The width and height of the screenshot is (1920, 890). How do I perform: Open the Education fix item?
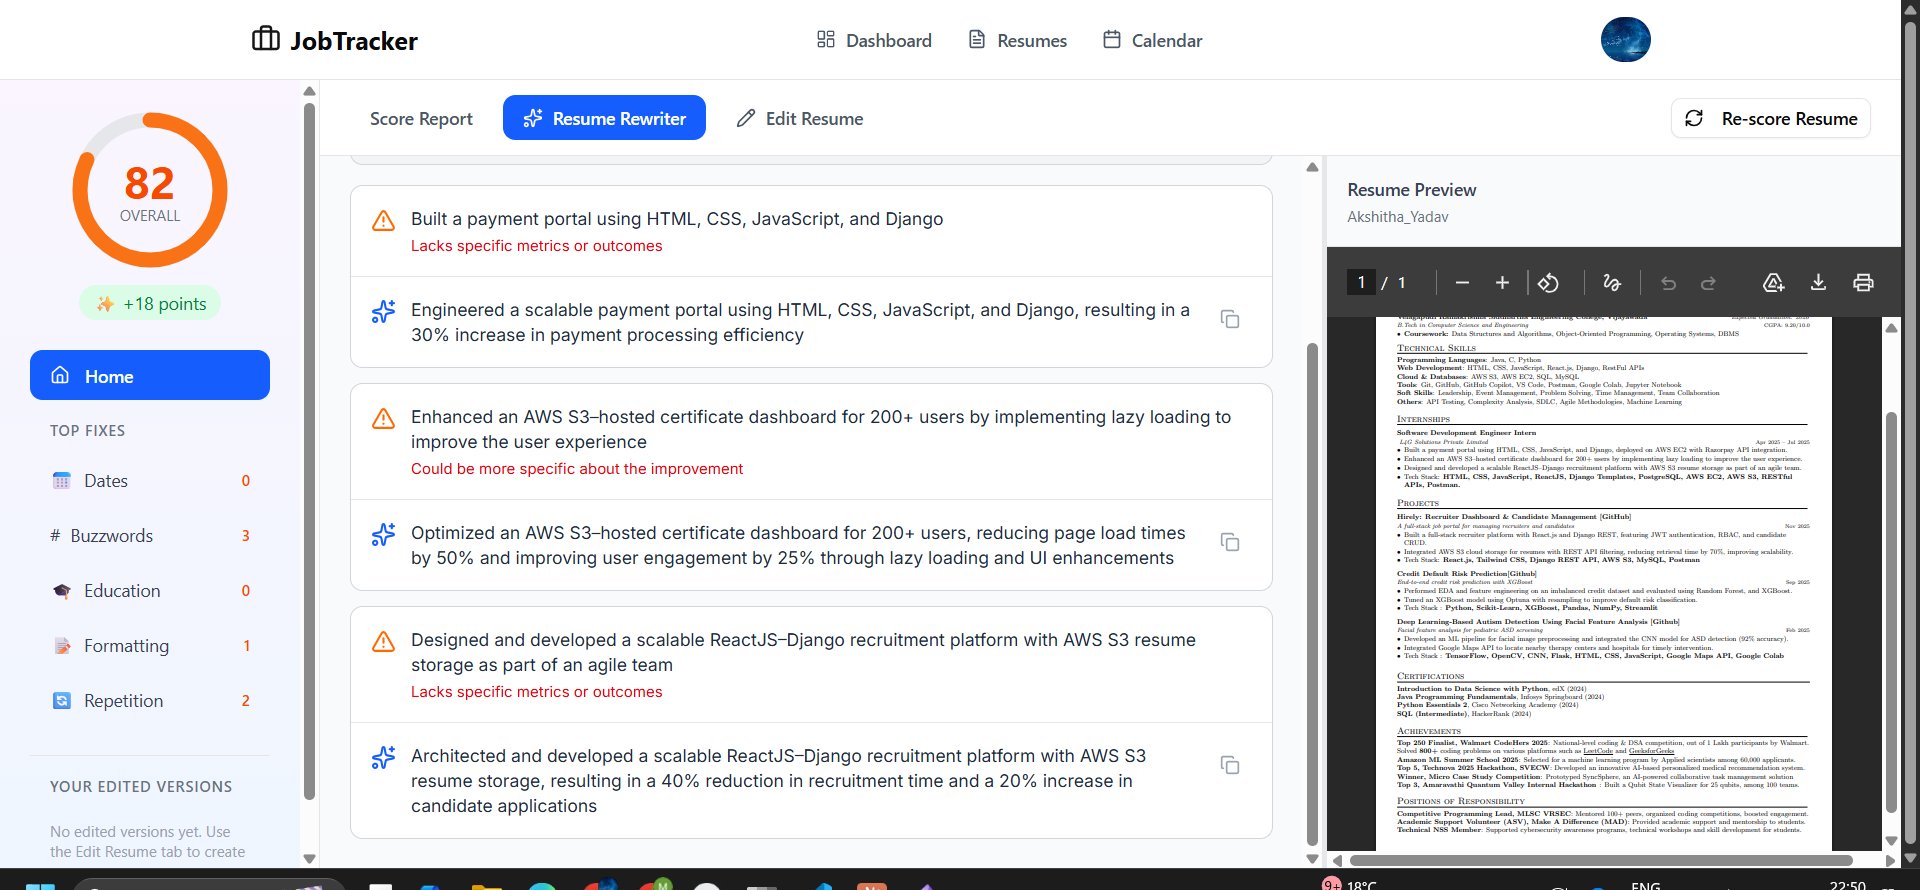150,590
